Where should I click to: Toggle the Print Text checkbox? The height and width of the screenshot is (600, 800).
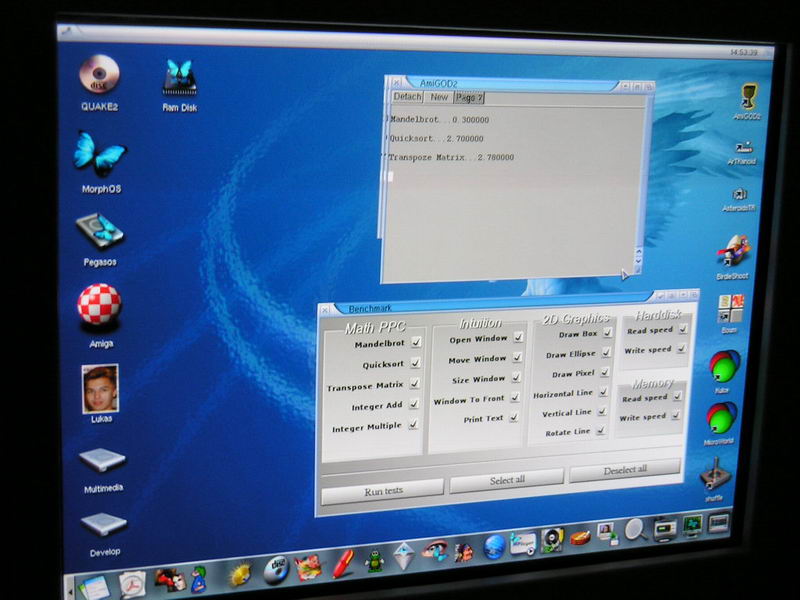(514, 417)
